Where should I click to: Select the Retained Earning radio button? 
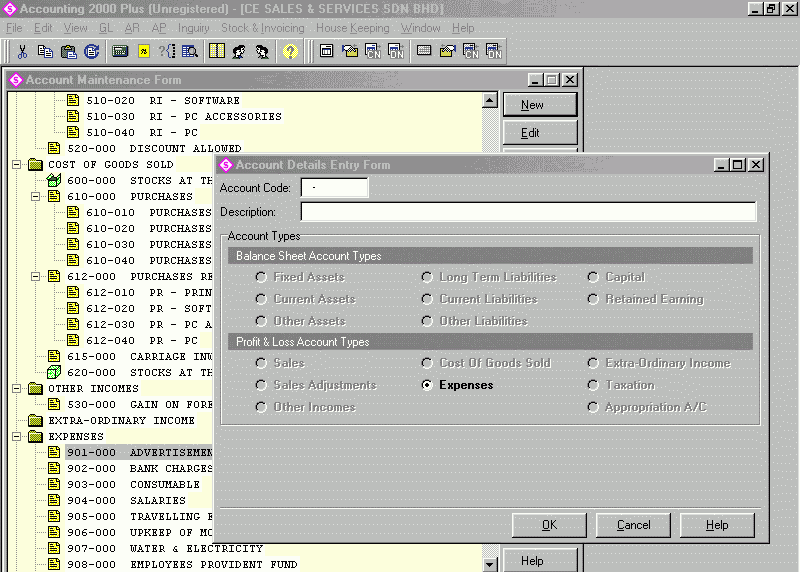click(593, 299)
